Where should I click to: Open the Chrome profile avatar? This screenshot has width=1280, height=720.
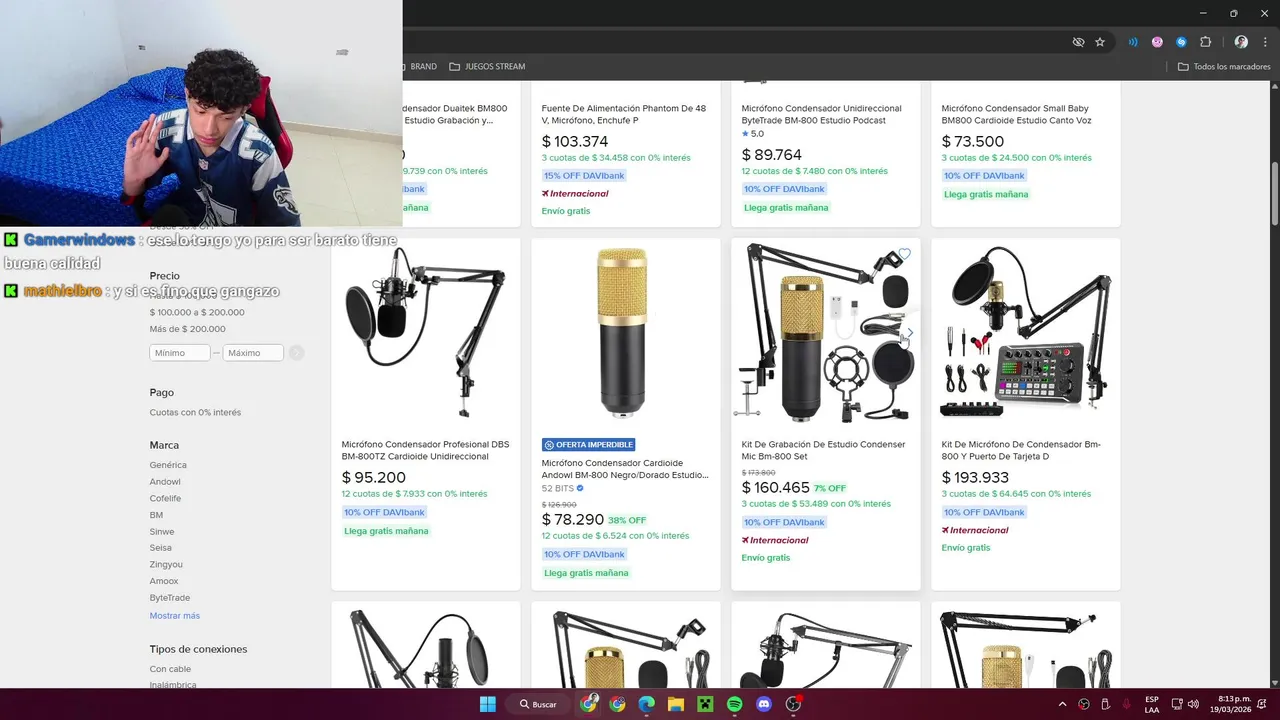coord(1241,42)
